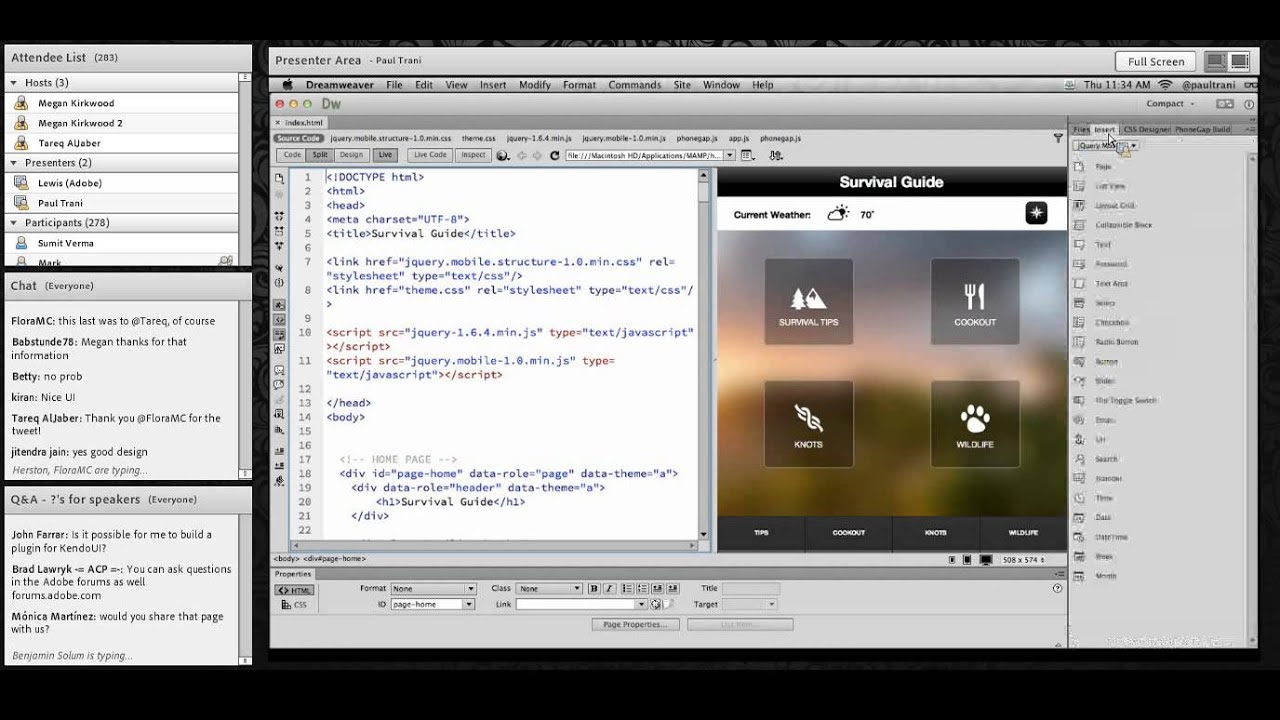Collapse the Participants group
The image size is (1280, 720).
[14, 223]
